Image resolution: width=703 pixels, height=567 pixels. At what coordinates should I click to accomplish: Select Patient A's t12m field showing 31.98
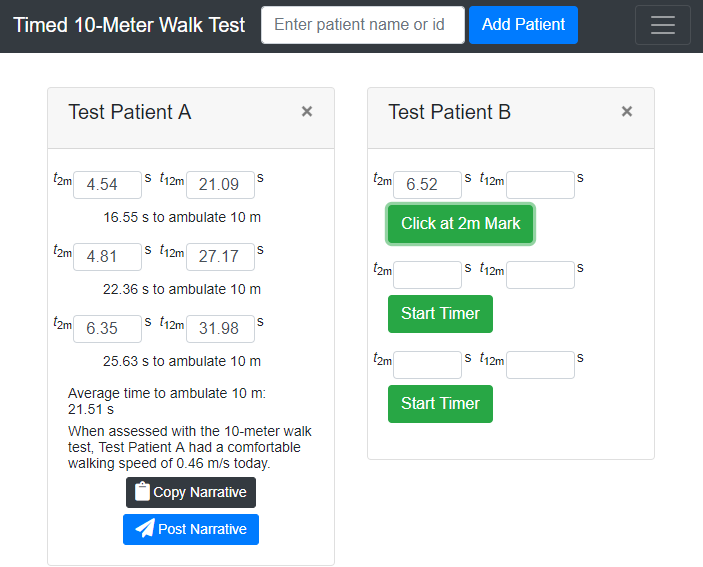(220, 328)
